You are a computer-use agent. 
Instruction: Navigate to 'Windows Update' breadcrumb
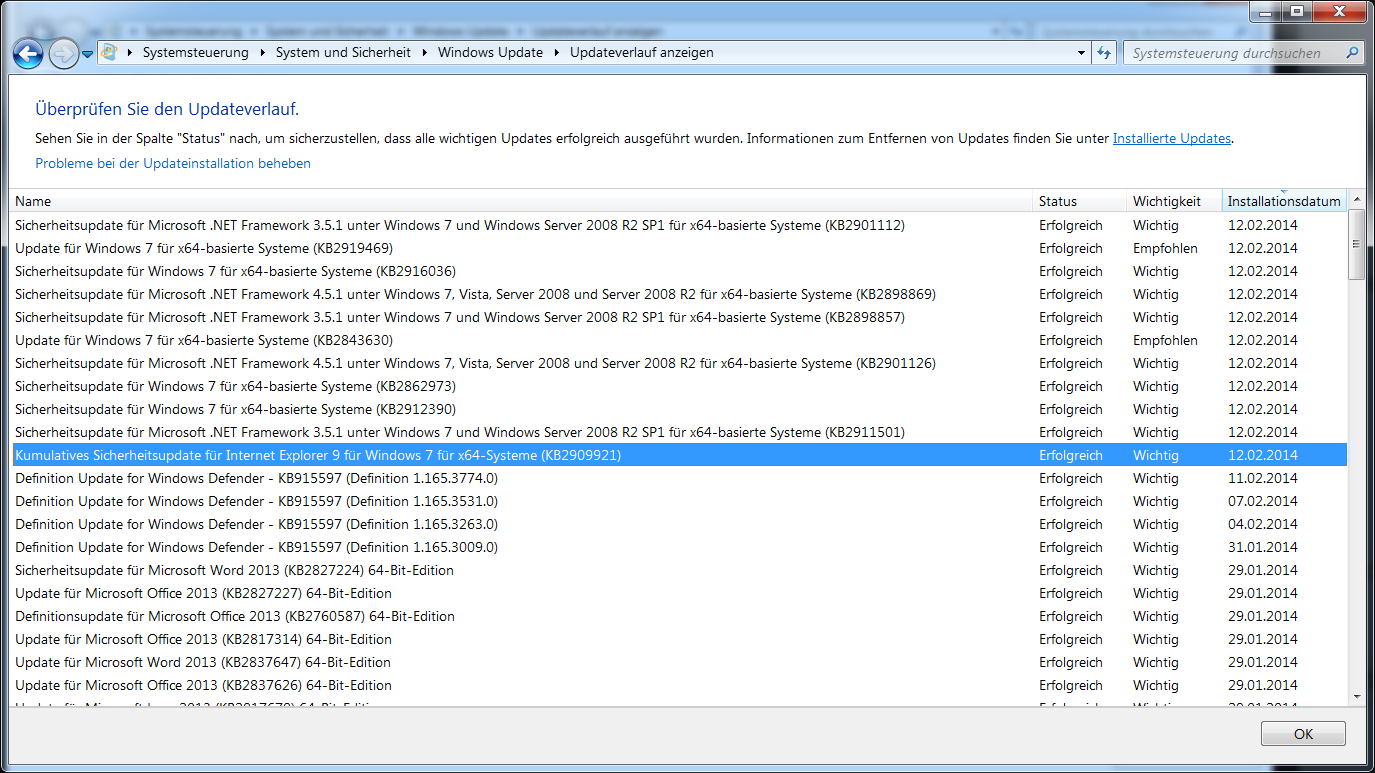490,53
